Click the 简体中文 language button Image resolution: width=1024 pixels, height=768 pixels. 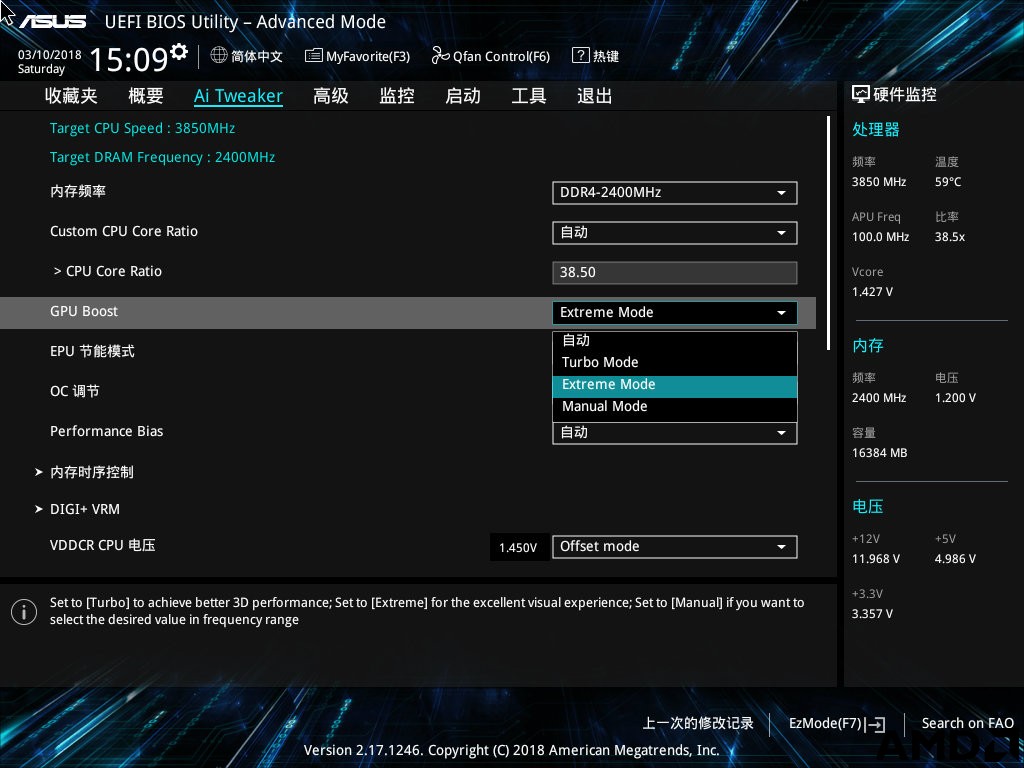pos(247,56)
